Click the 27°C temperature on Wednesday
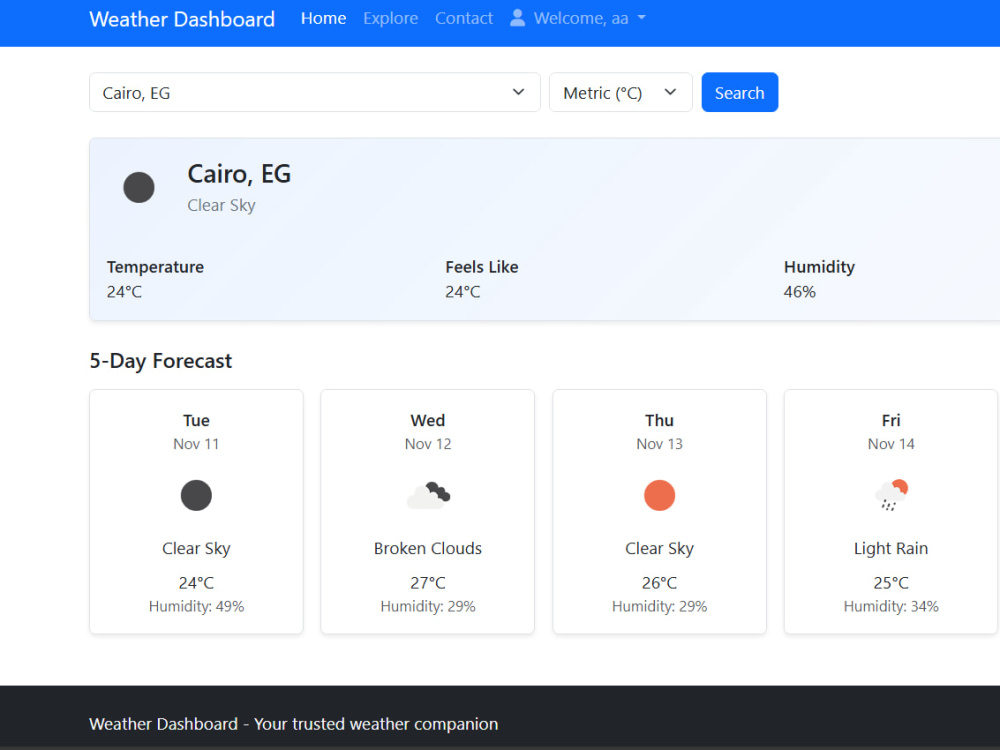The width and height of the screenshot is (1000, 750). point(428,583)
